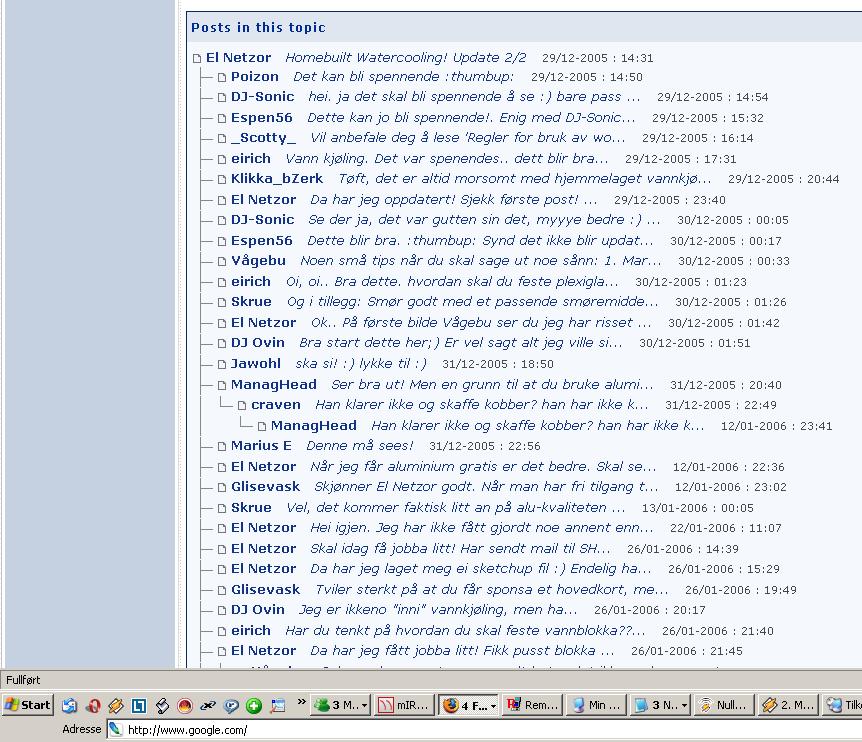Open the Windows Start menu
The width and height of the screenshot is (862, 742).
click(28, 705)
